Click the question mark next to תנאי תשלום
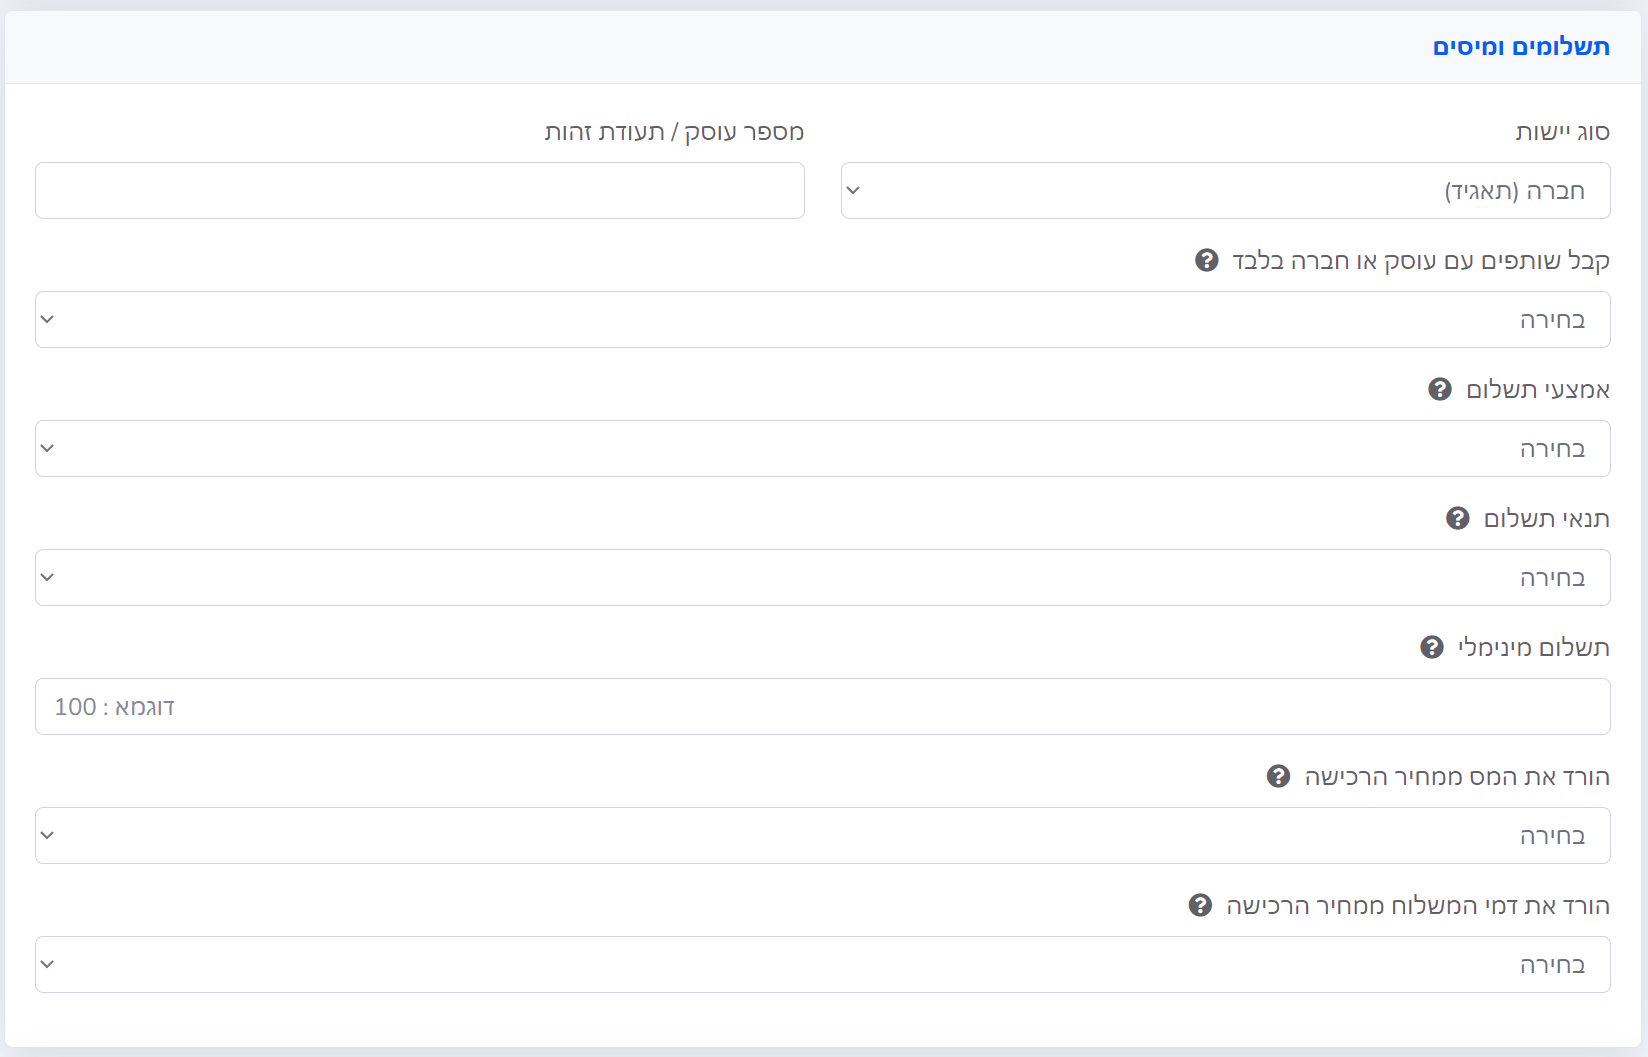 click(x=1457, y=518)
